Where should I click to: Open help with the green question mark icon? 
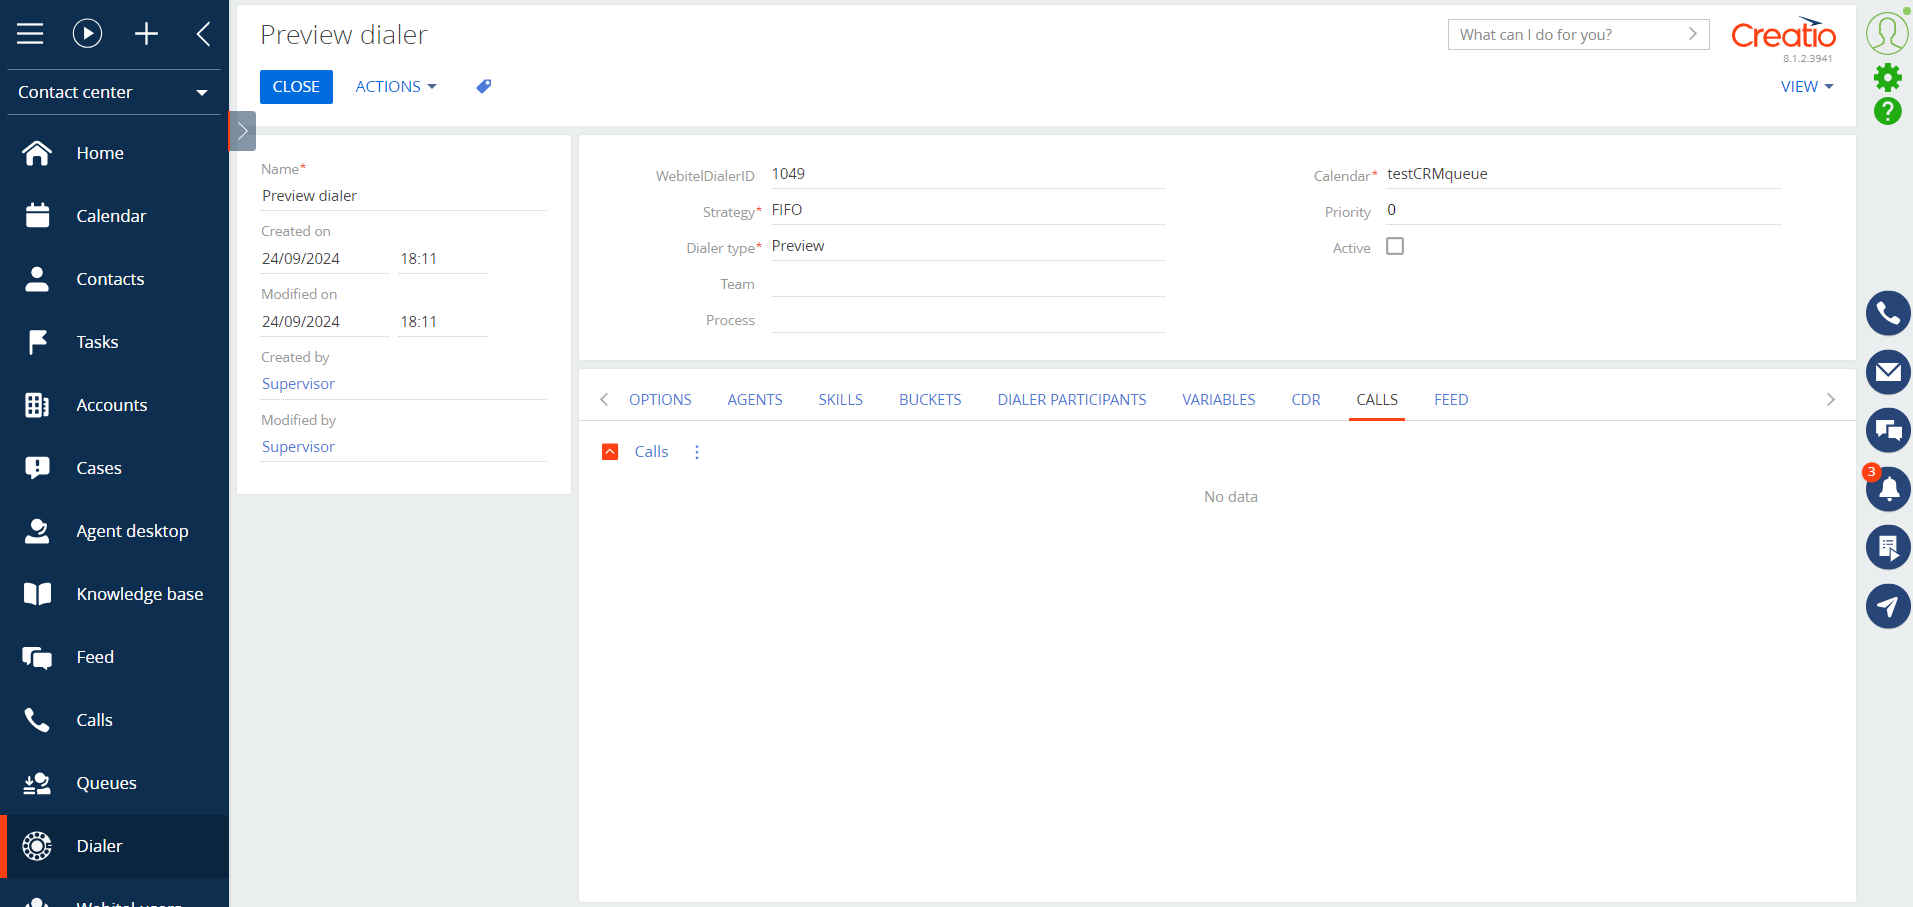[x=1887, y=111]
